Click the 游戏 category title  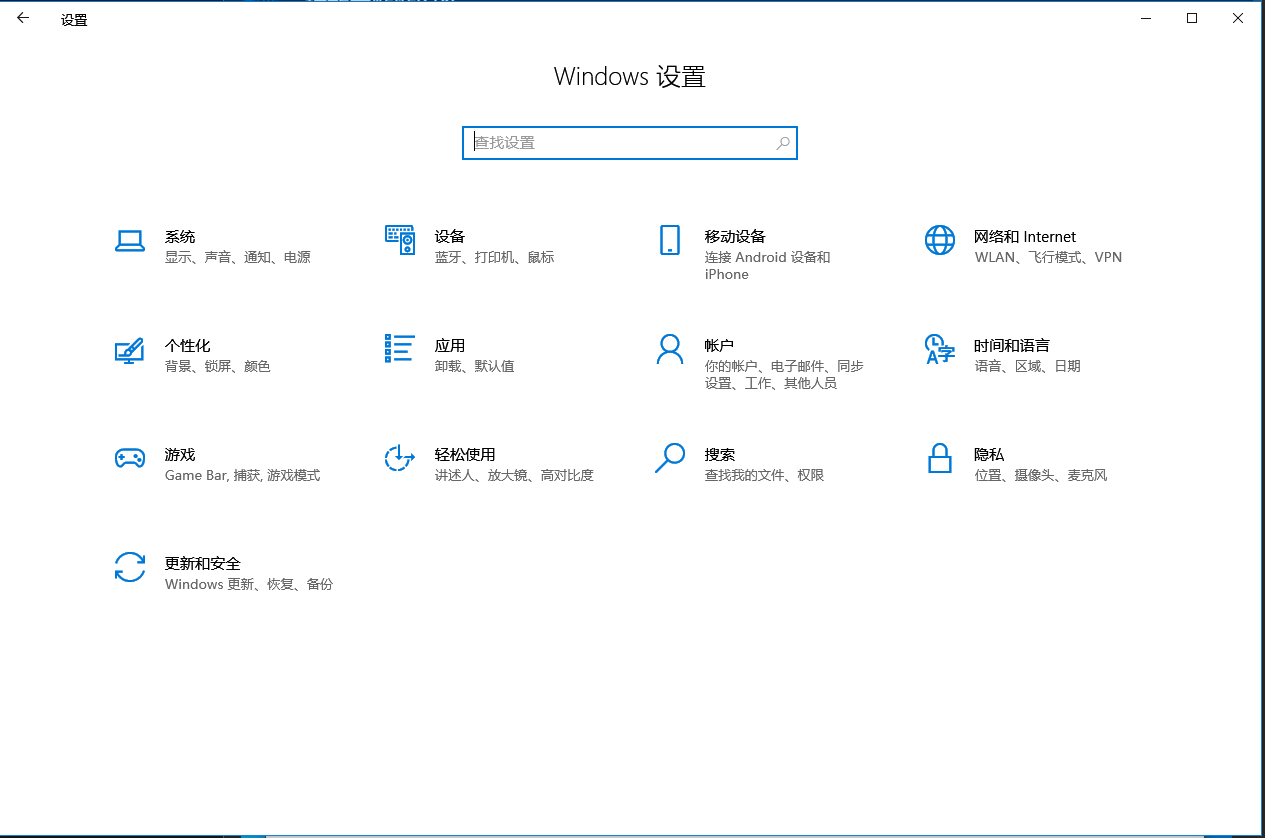[x=180, y=455]
